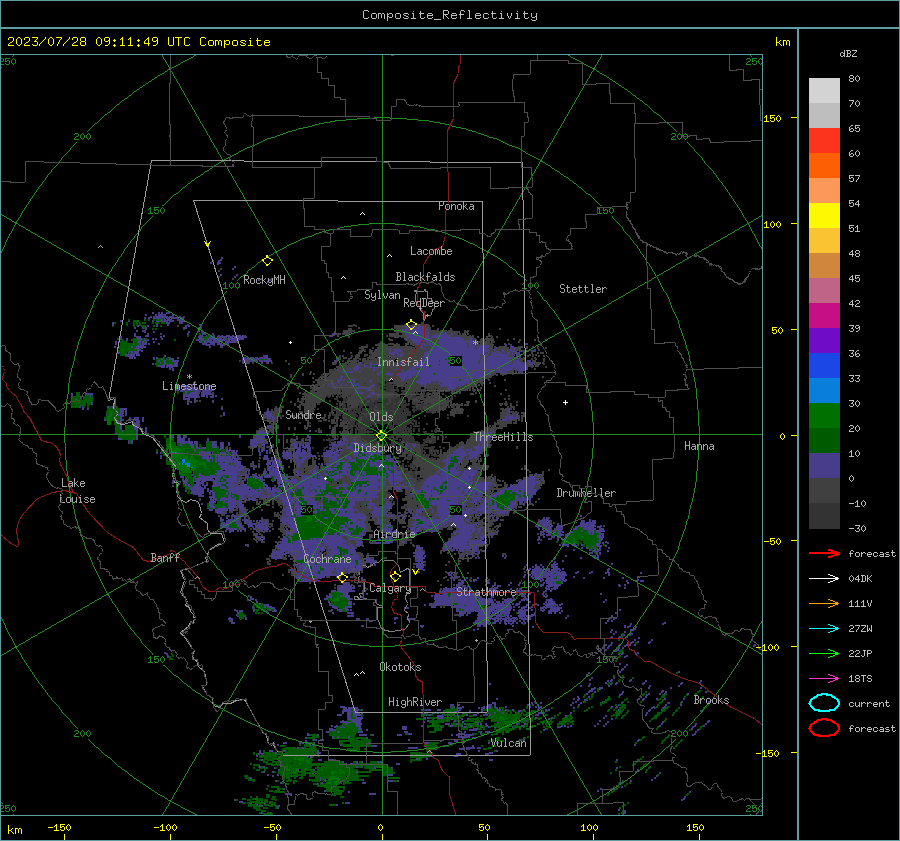This screenshot has width=900, height=841.
Task: Click the Sylvan label on map
Action: tap(382, 295)
